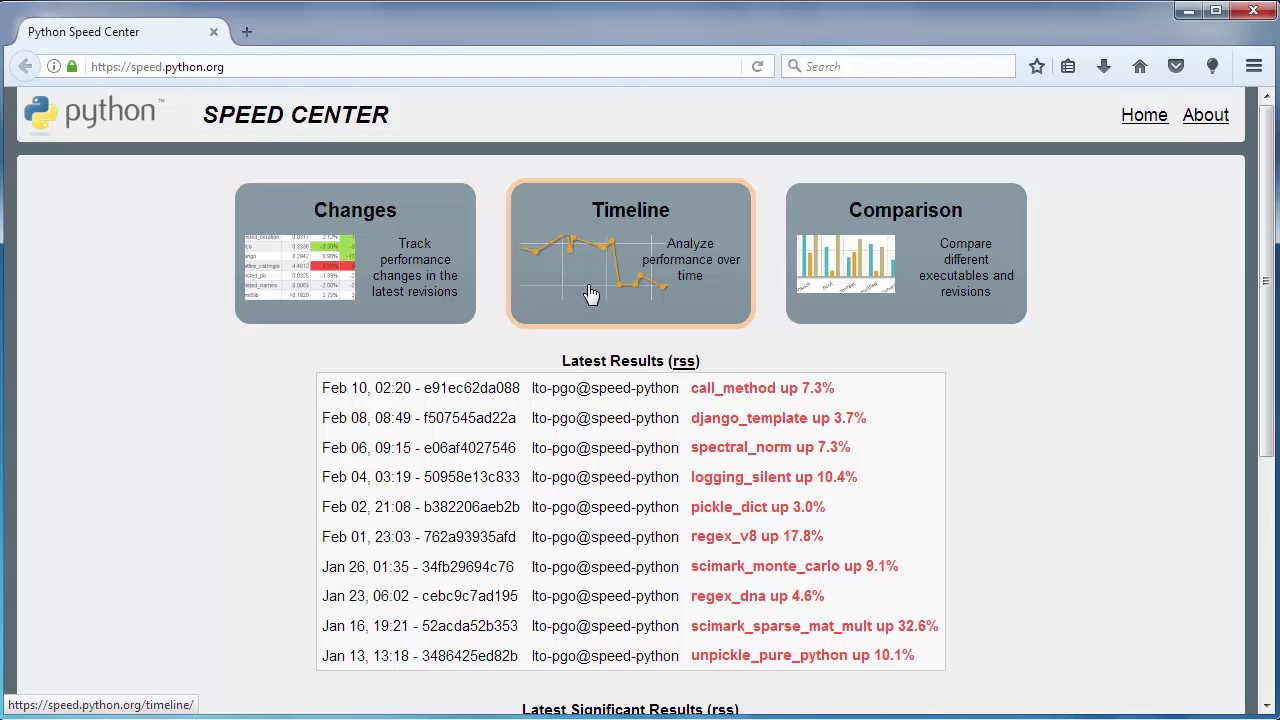Viewport: 1280px width, 720px height.
Task: Click revision e06af4027546 date text
Action: tap(419, 447)
